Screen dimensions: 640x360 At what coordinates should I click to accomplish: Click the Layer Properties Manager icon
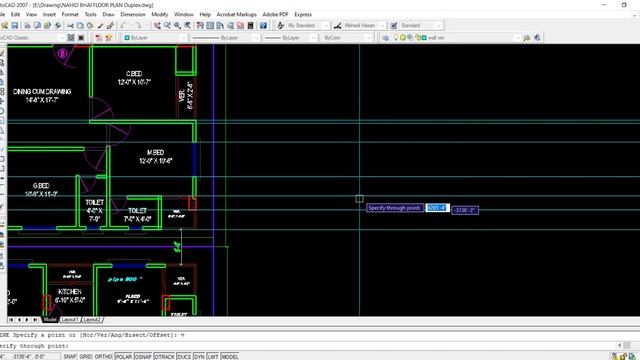386,38
